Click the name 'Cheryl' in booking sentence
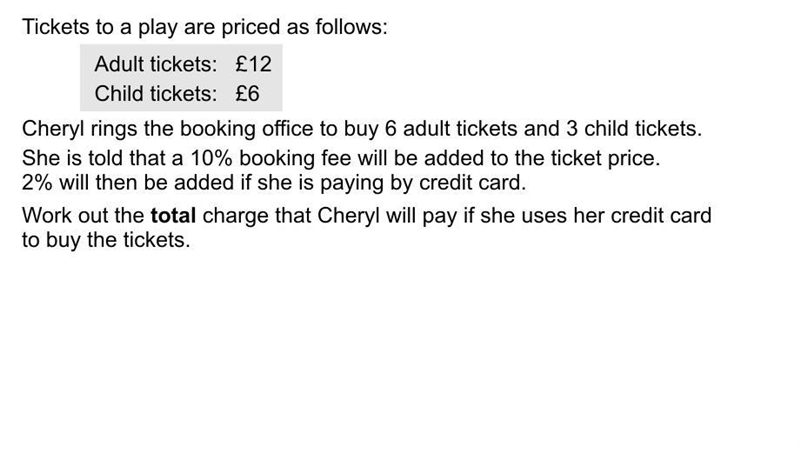The image size is (800, 452). click(x=53, y=129)
